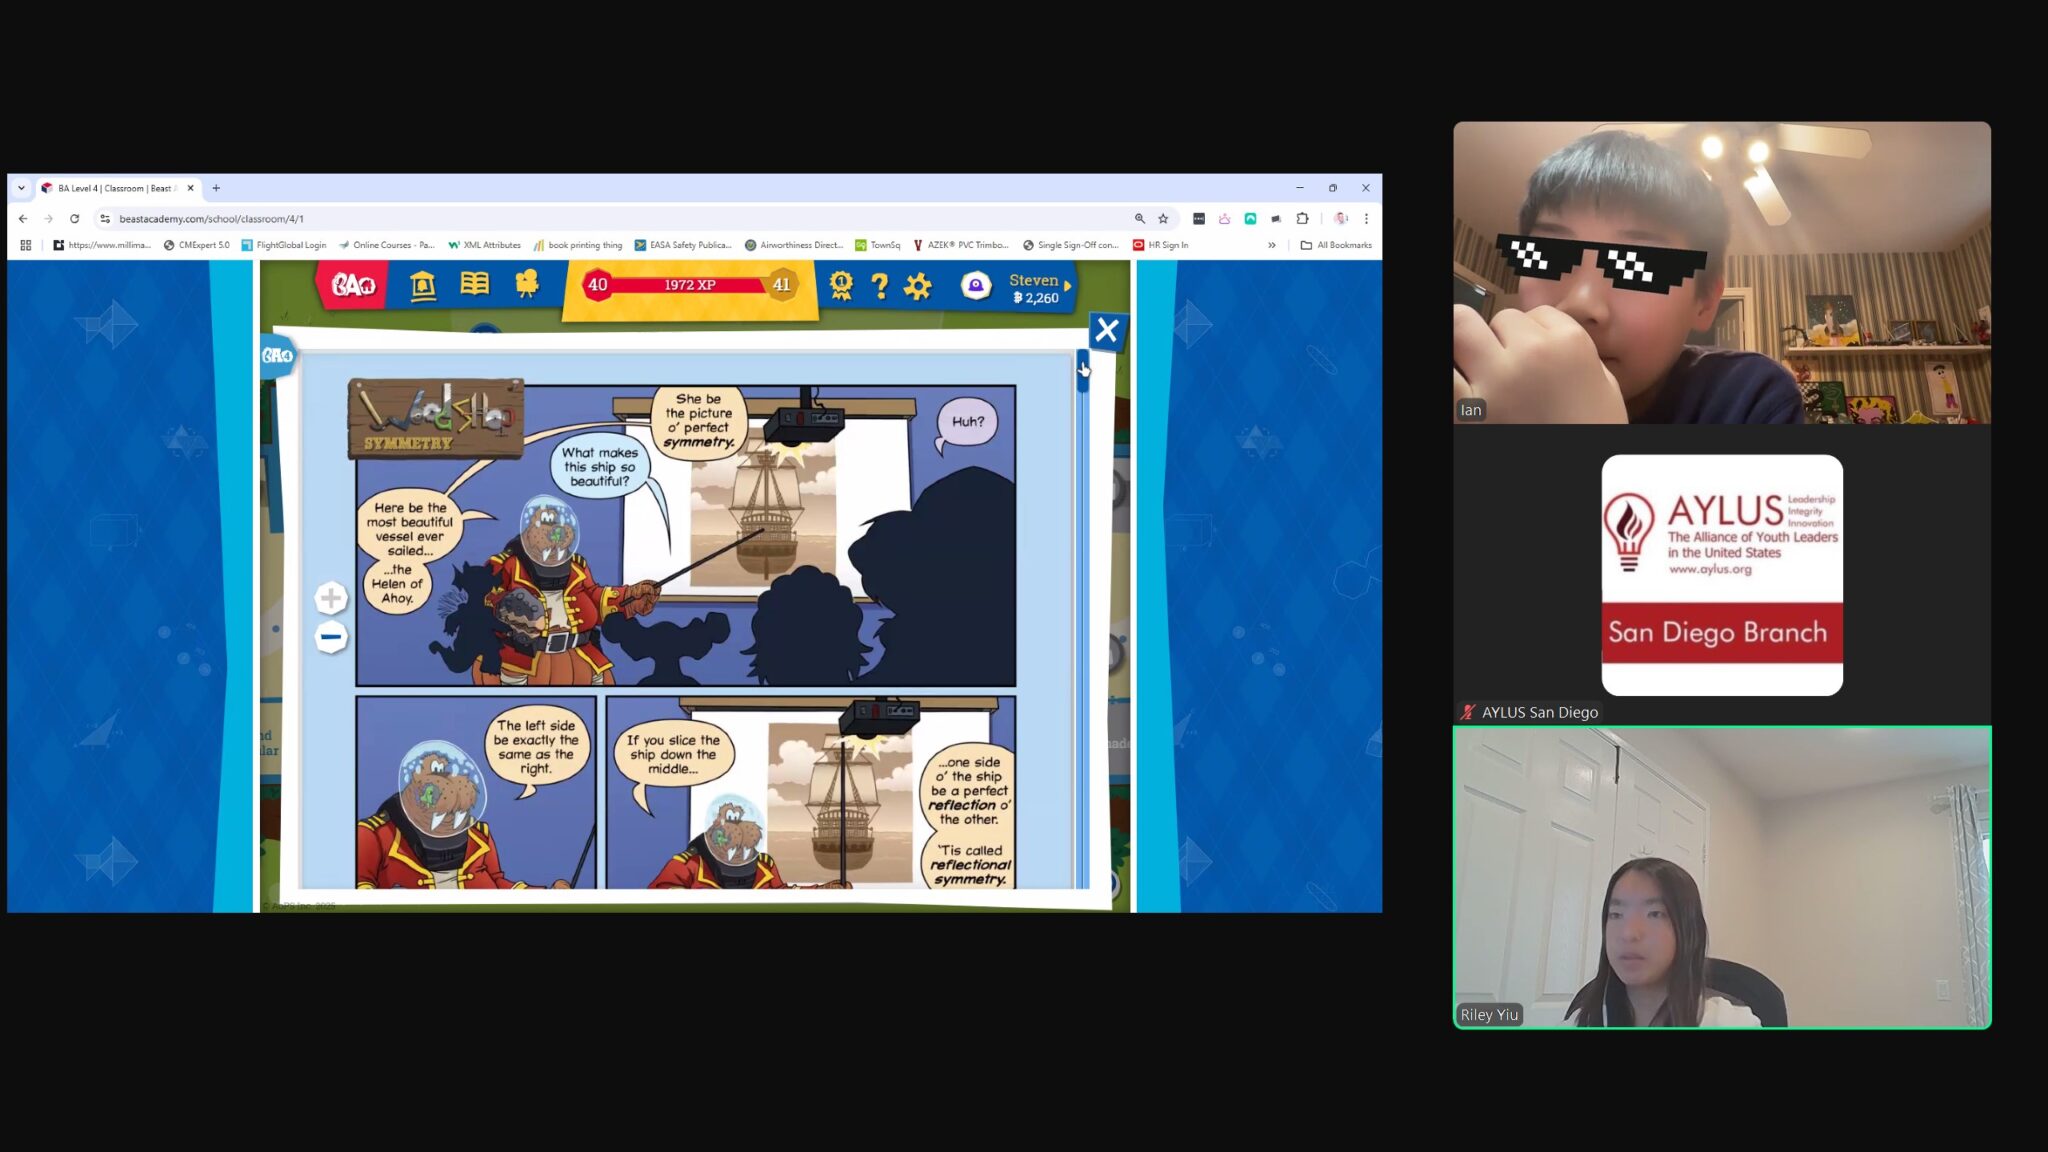The image size is (2048, 1152).
Task: Open Beast Academy settings gear
Action: pos(917,287)
